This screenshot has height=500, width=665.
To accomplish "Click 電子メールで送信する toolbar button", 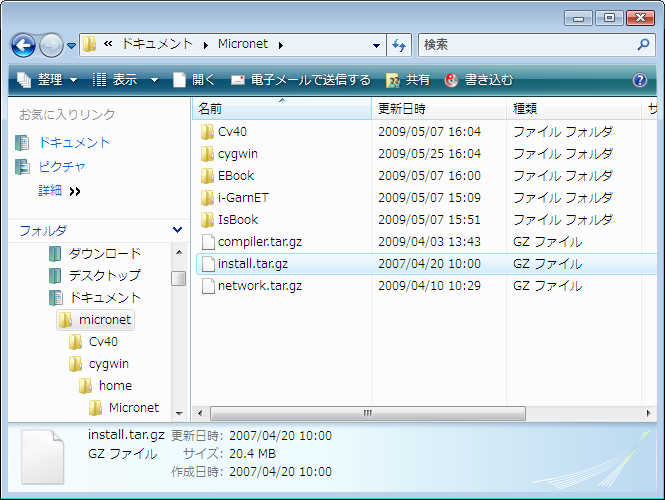I will pyautogui.click(x=301, y=80).
